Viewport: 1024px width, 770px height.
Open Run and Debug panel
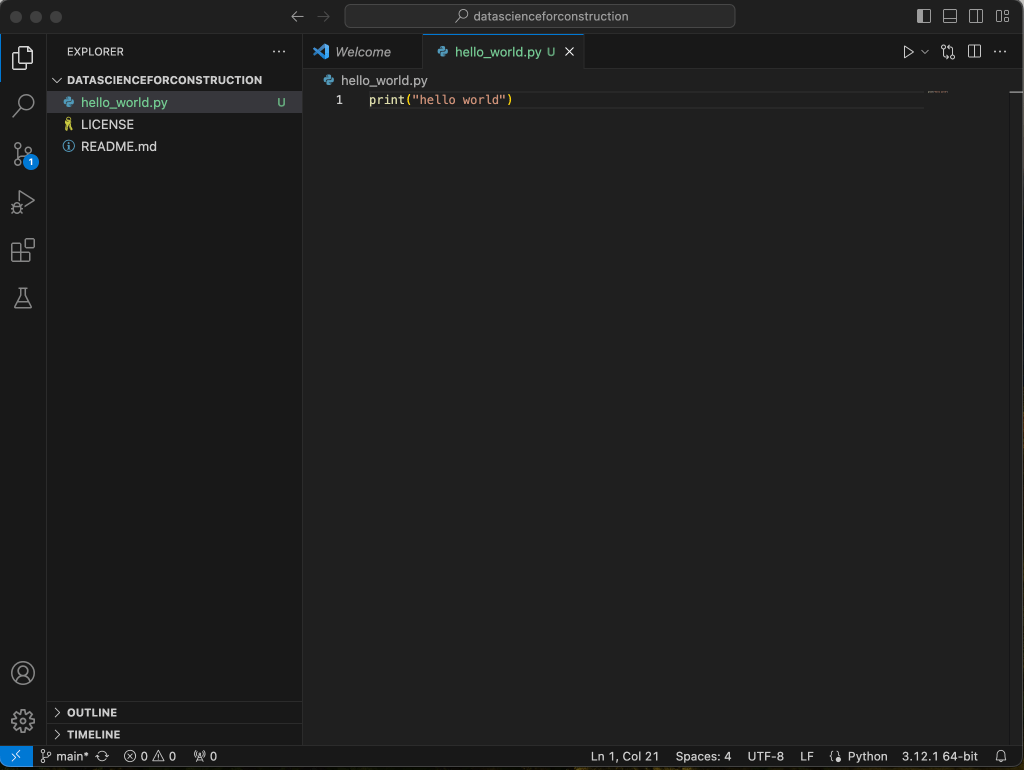(x=23, y=202)
